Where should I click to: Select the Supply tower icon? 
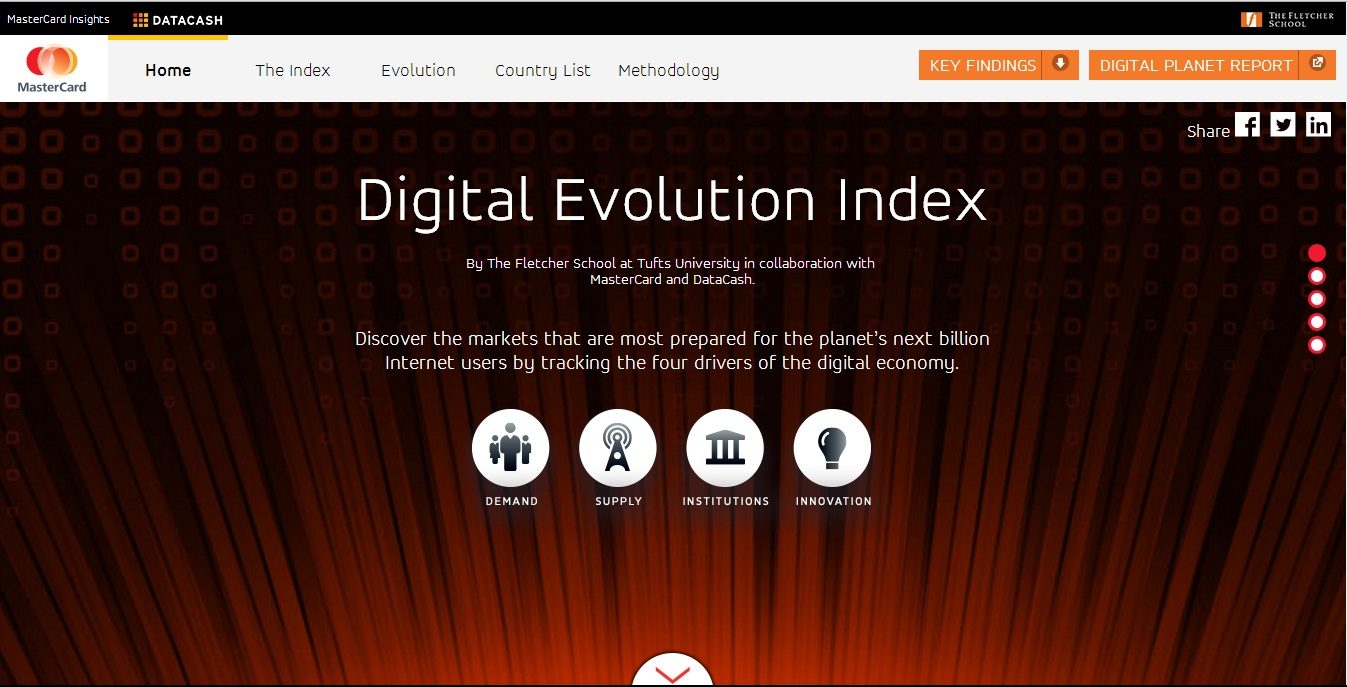coord(618,448)
